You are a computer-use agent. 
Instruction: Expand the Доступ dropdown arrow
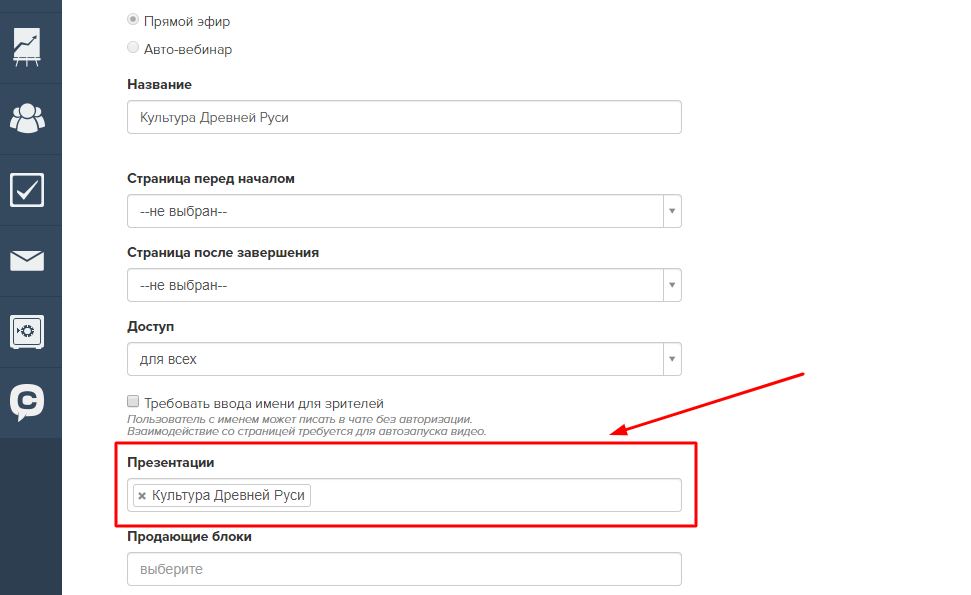click(672, 359)
